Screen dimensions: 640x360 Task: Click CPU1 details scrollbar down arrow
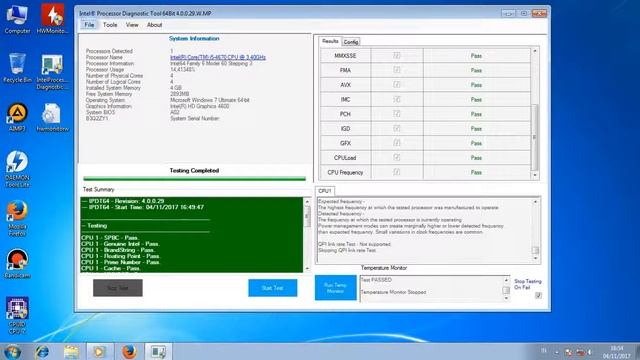(x=536, y=258)
